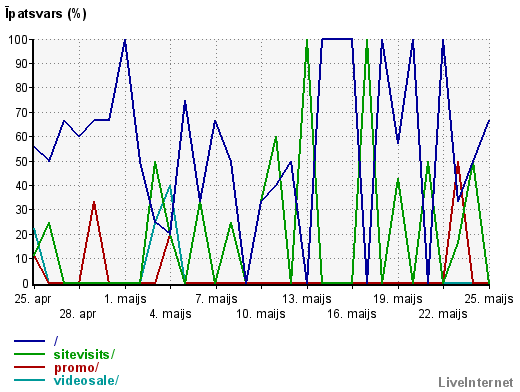Click the 22. maijs axis date label

[x=443, y=314]
